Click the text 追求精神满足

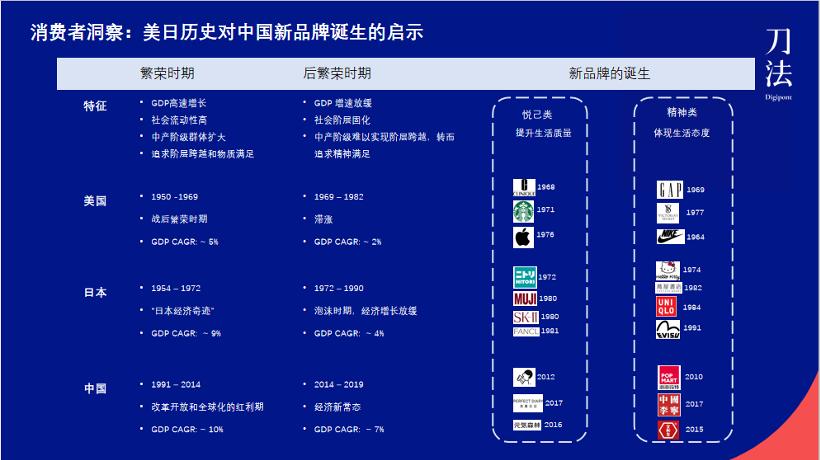(342, 154)
